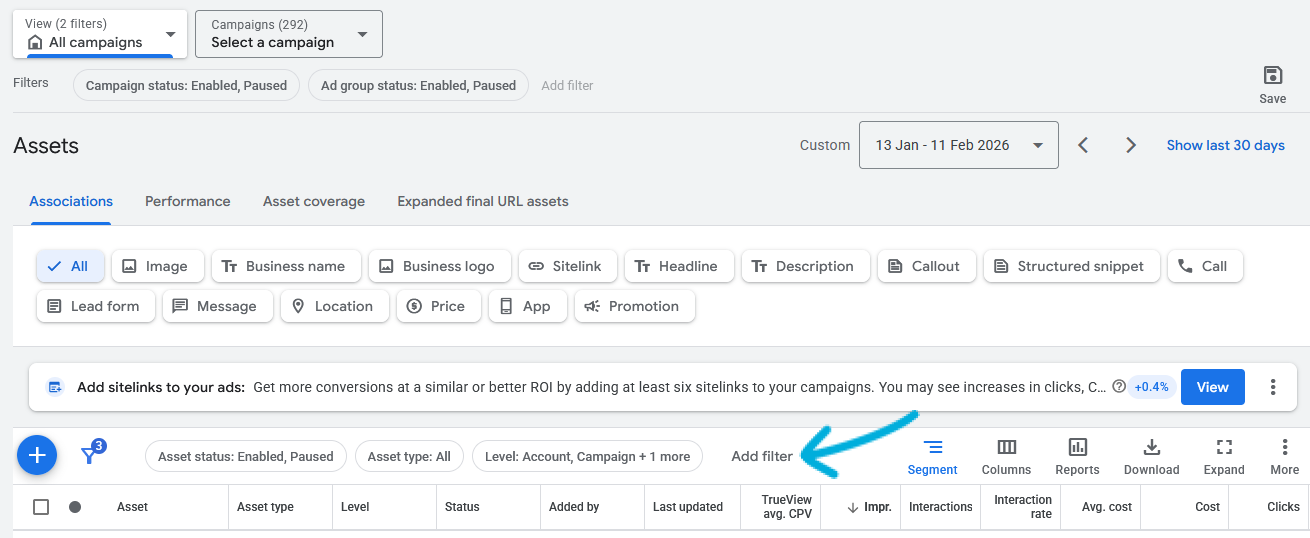Open the custom date range dropdown
Image resolution: width=1310 pixels, height=538 pixels.
pos(958,145)
